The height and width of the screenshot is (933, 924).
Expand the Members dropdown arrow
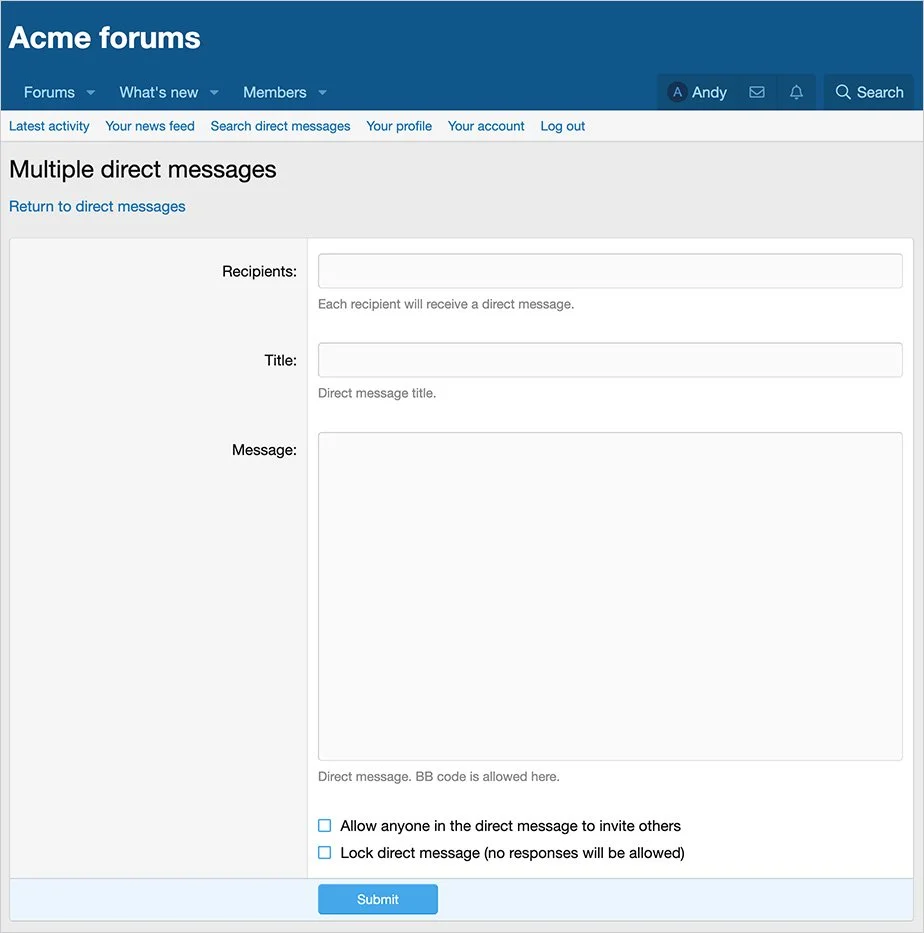pos(322,93)
